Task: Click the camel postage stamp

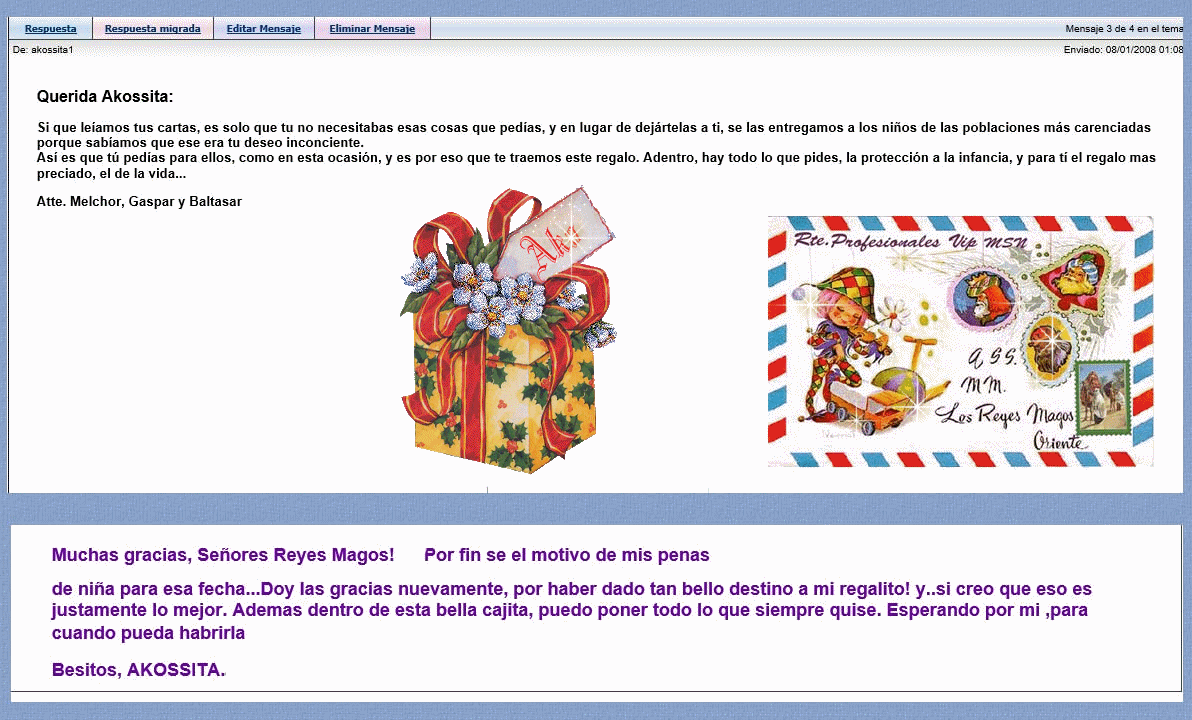Action: (1103, 396)
